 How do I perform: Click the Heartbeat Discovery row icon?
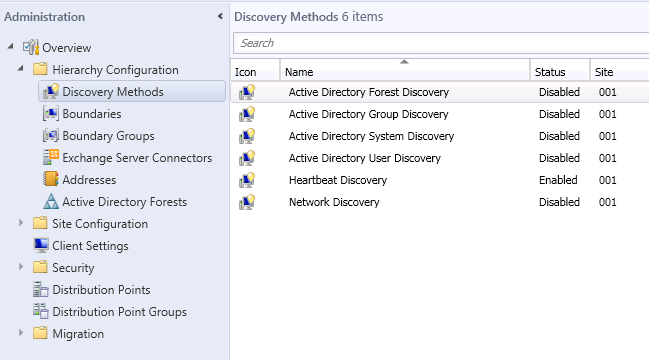pyautogui.click(x=247, y=180)
